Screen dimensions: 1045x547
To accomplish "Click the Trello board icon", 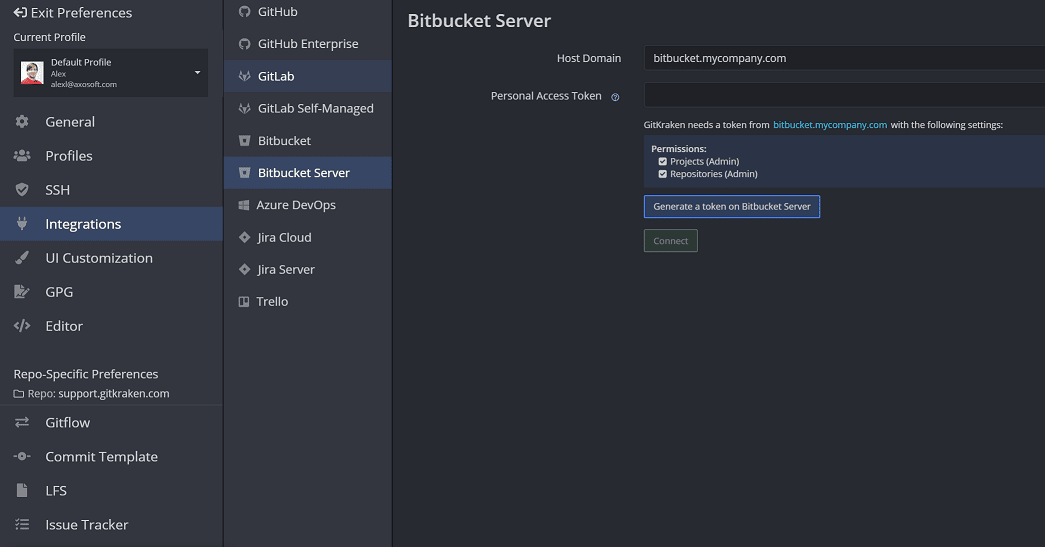I will point(244,302).
